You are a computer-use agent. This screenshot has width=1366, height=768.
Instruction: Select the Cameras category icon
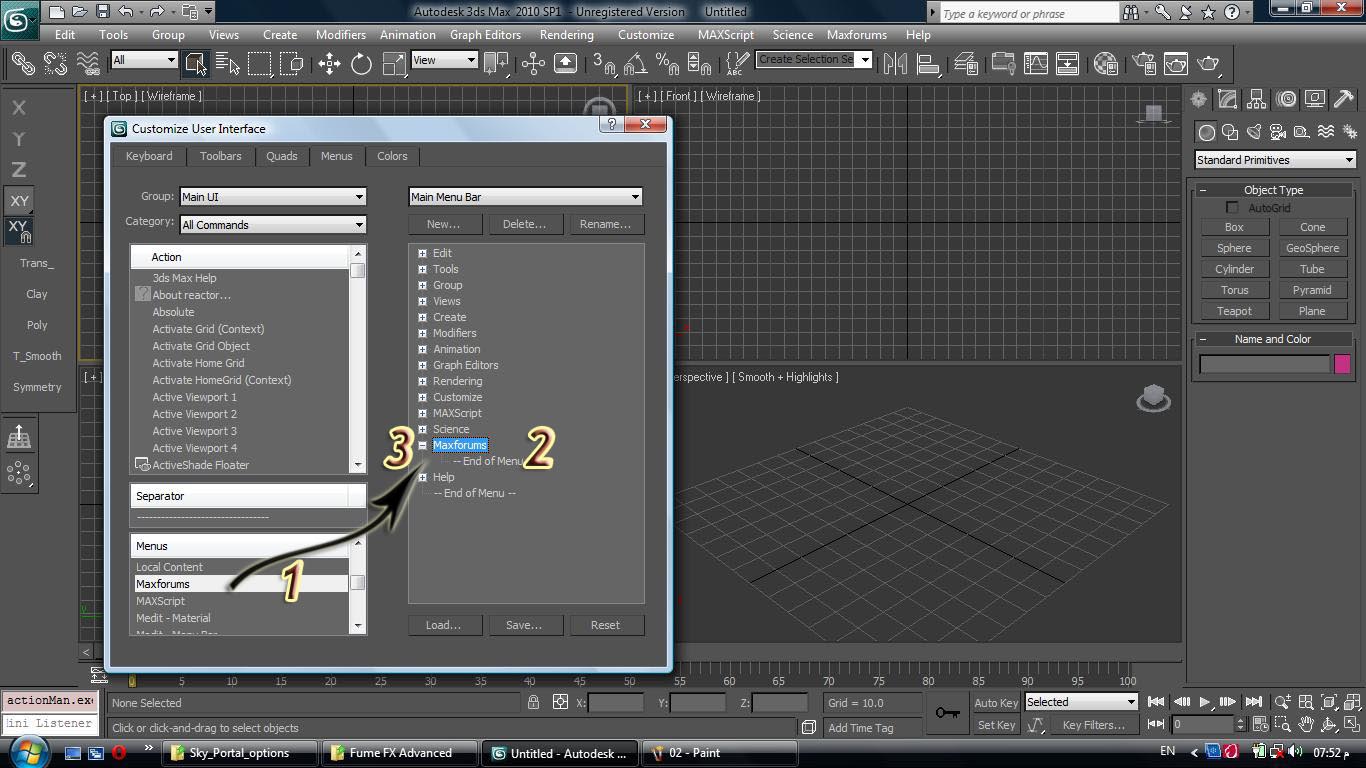click(1278, 132)
